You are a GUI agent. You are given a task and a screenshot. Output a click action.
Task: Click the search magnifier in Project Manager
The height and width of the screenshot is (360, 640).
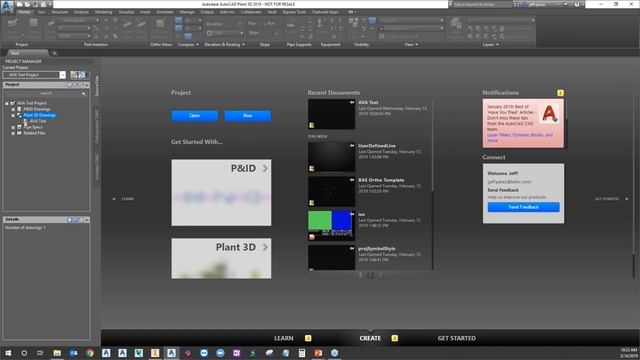pyautogui.click(x=84, y=93)
